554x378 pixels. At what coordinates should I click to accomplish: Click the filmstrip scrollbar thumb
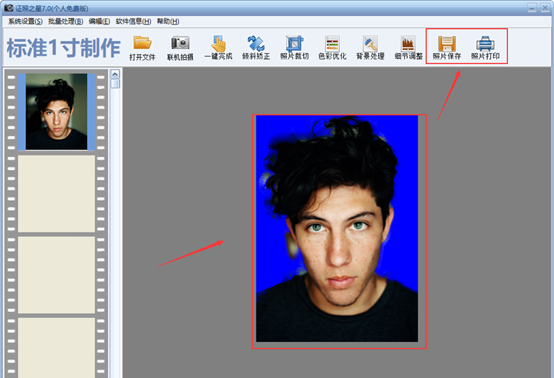115,84
